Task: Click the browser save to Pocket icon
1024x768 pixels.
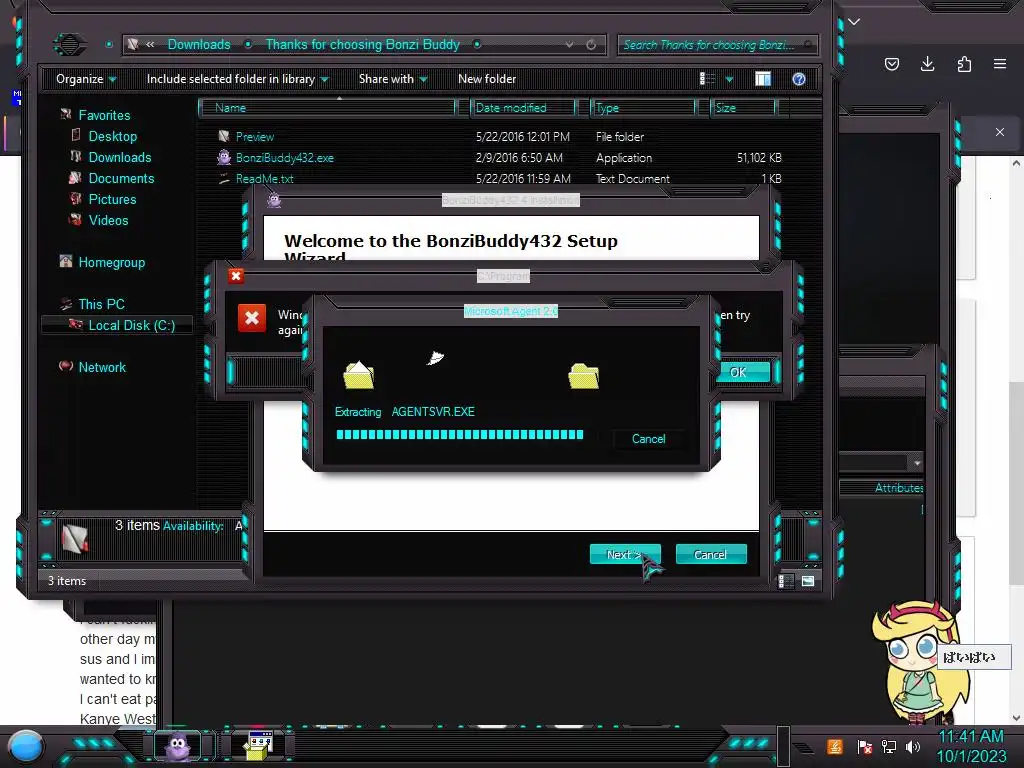Action: (x=891, y=64)
